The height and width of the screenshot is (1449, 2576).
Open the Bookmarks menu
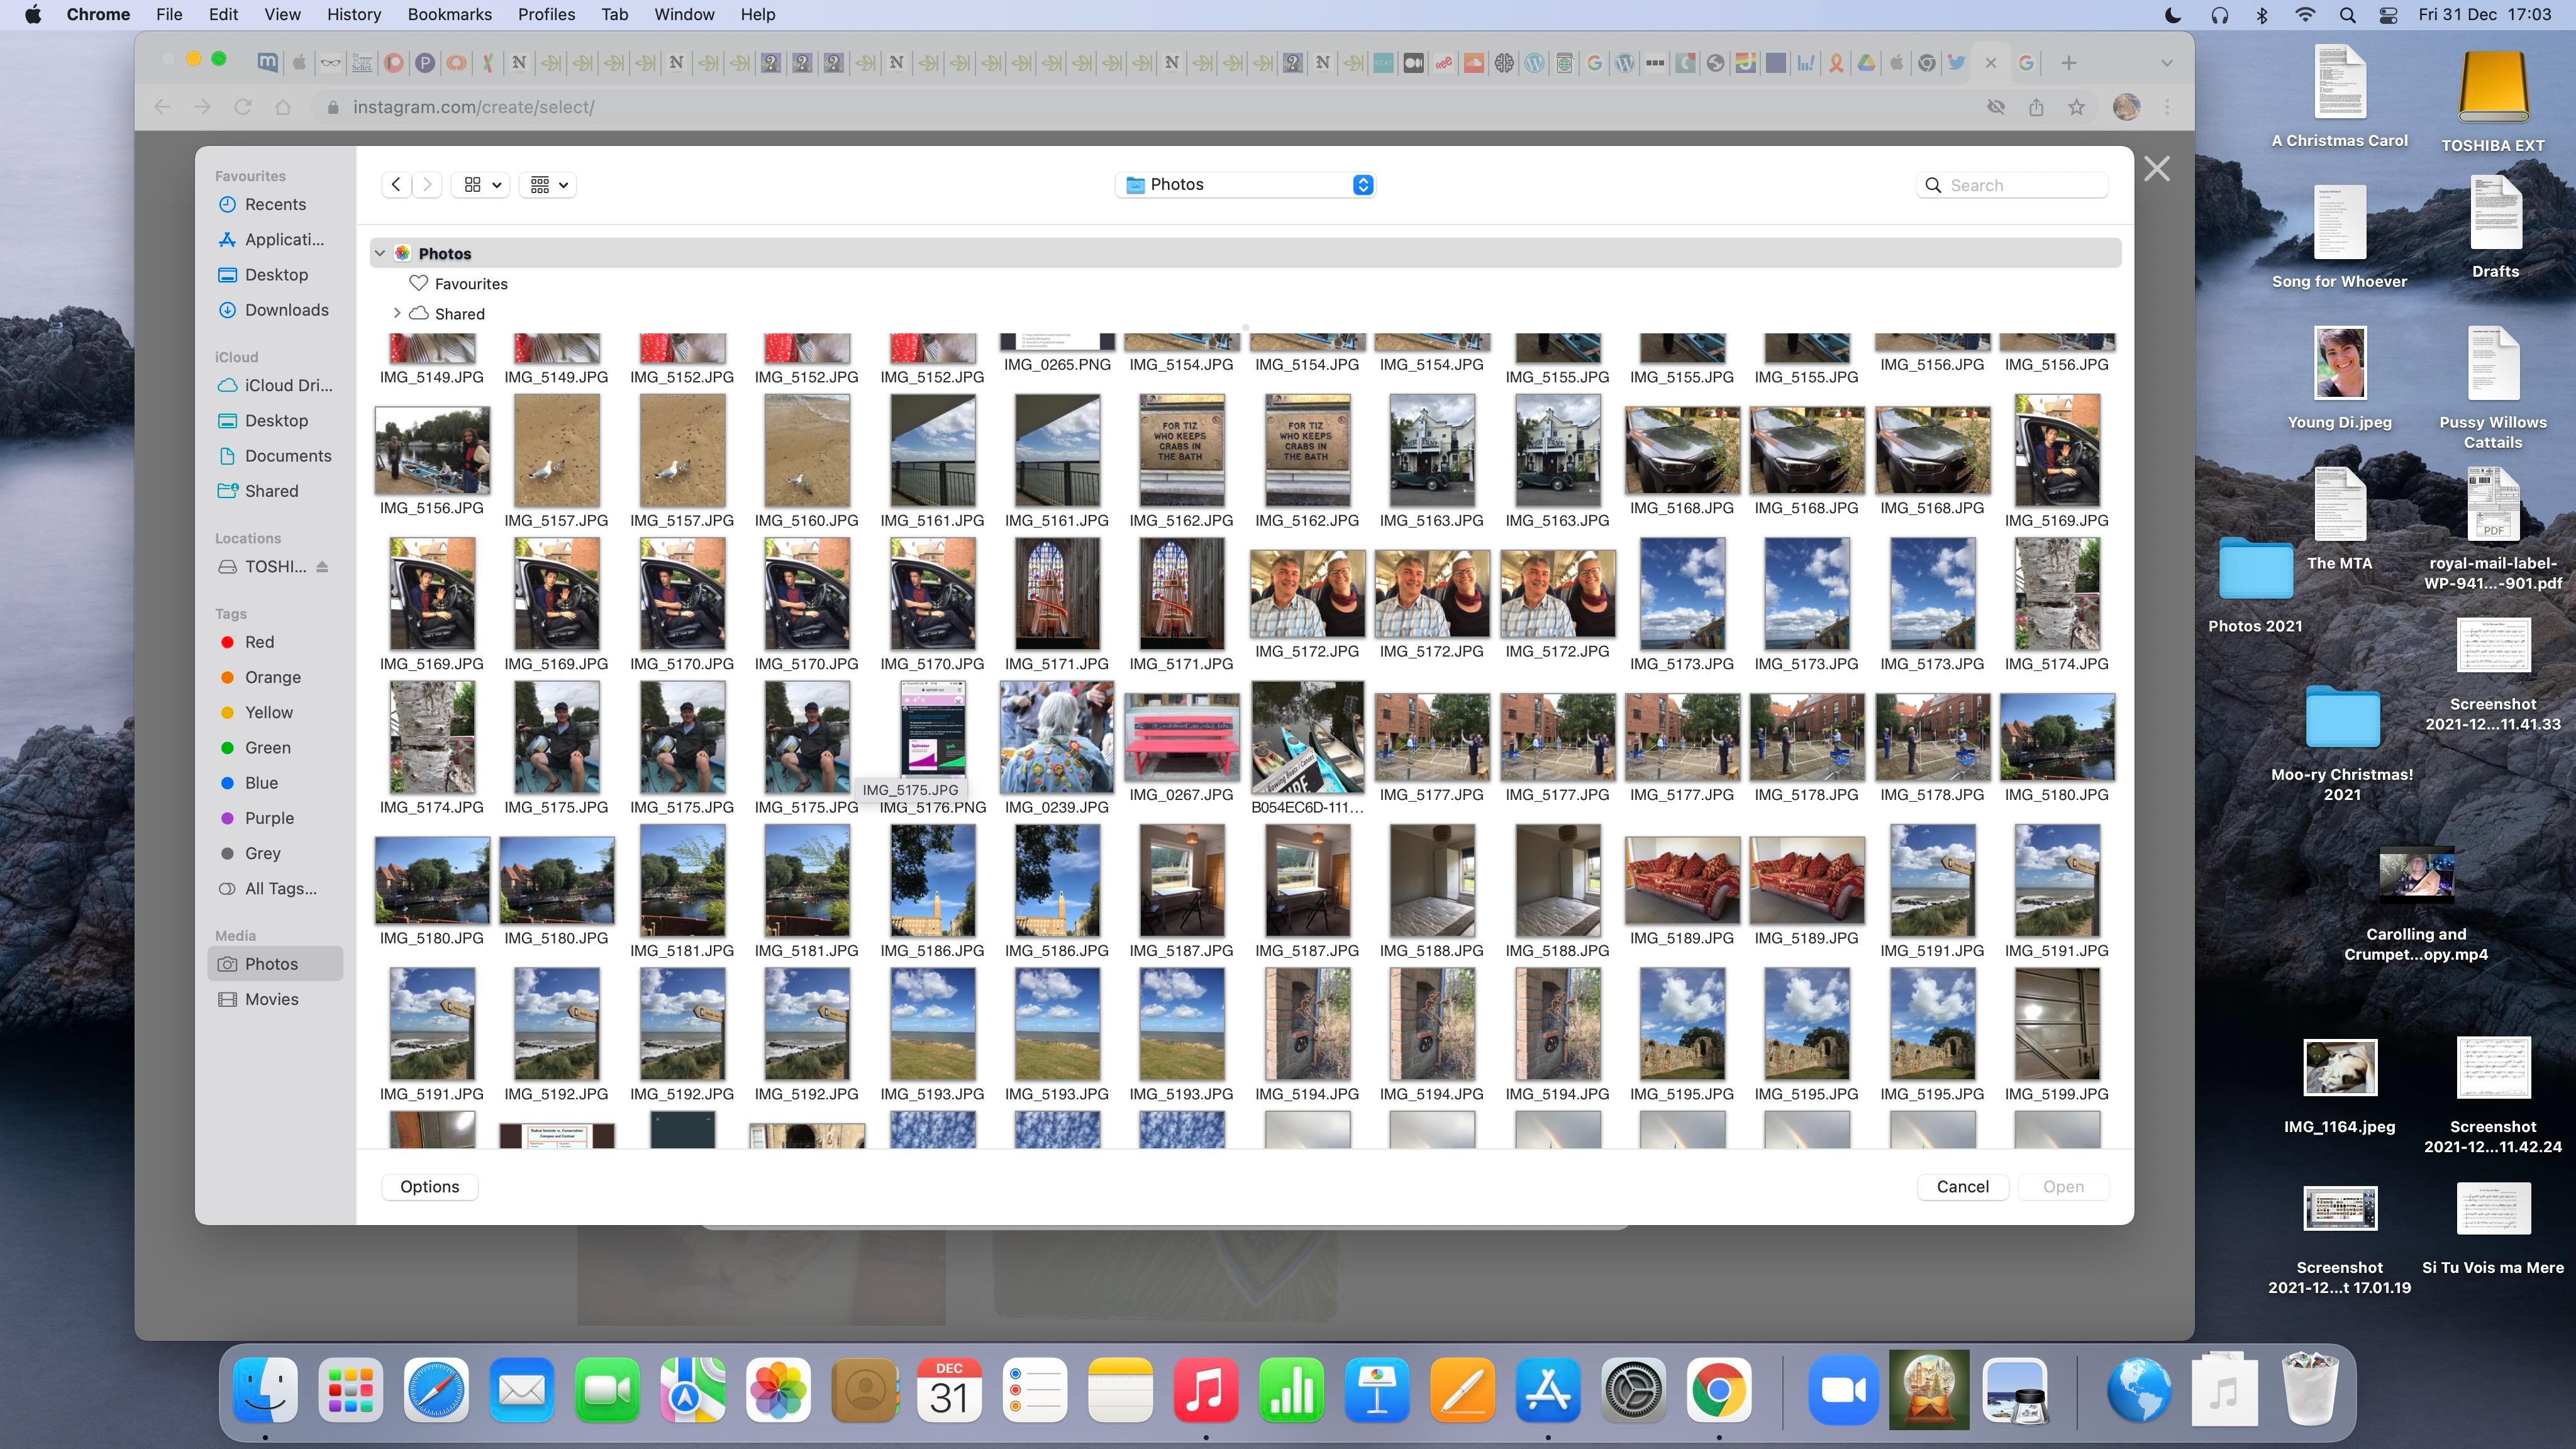tap(449, 14)
